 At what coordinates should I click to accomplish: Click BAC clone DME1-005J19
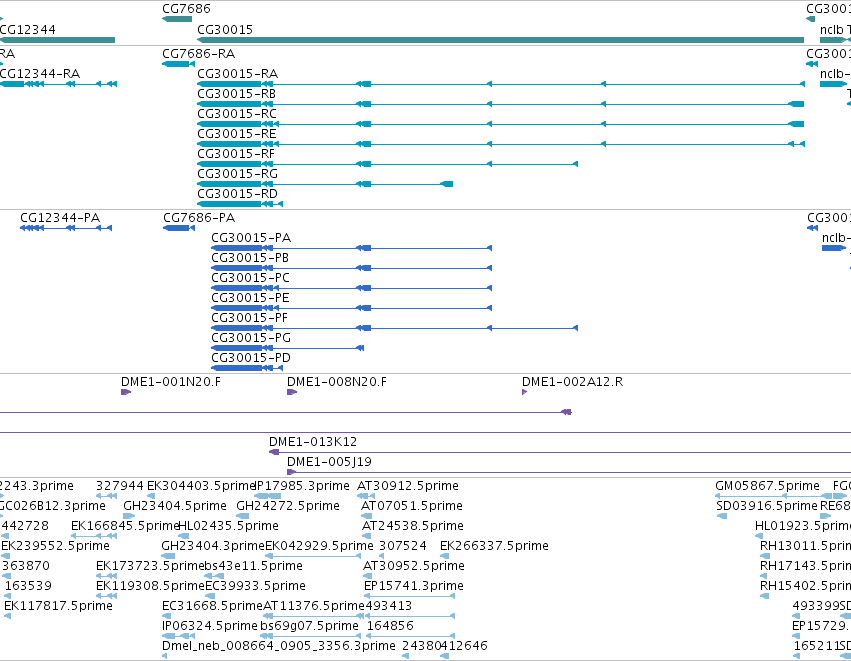coord(329,462)
